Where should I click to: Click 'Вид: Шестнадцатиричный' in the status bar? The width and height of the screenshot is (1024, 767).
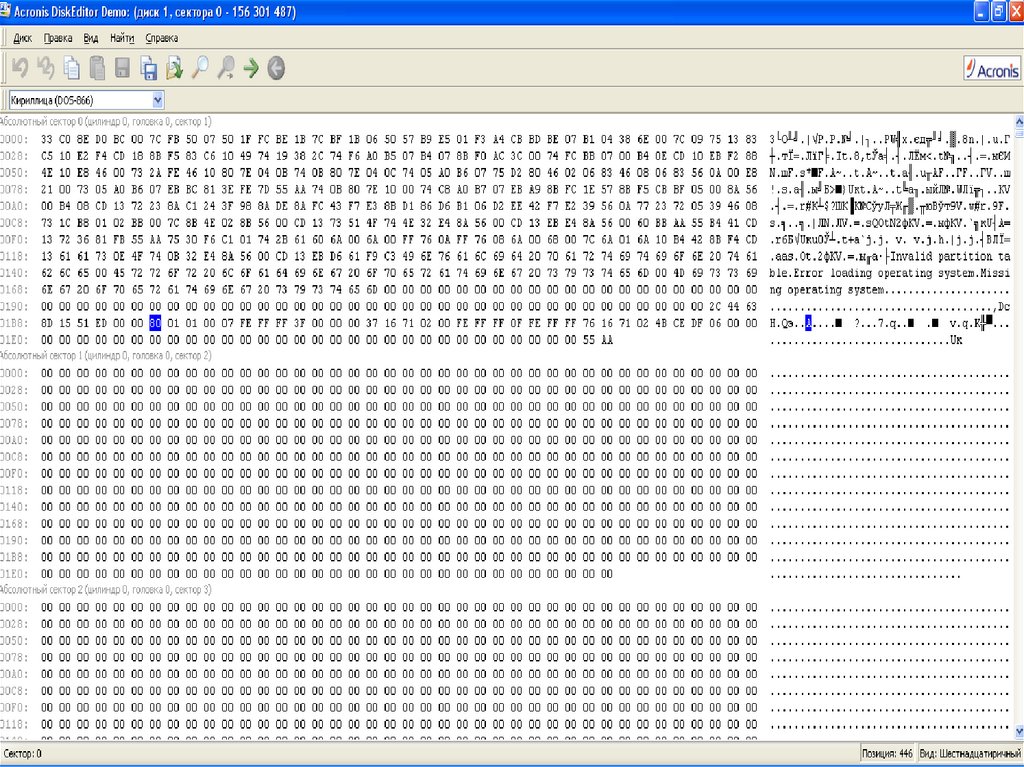(x=970, y=754)
